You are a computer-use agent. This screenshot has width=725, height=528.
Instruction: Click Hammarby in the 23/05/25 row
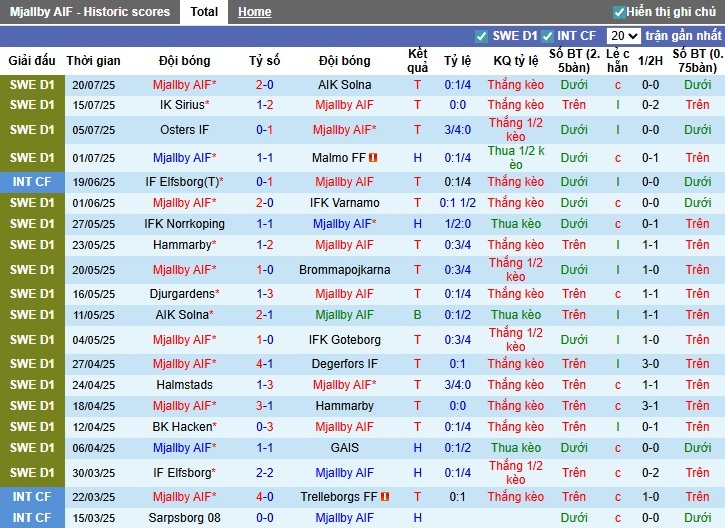click(x=184, y=245)
